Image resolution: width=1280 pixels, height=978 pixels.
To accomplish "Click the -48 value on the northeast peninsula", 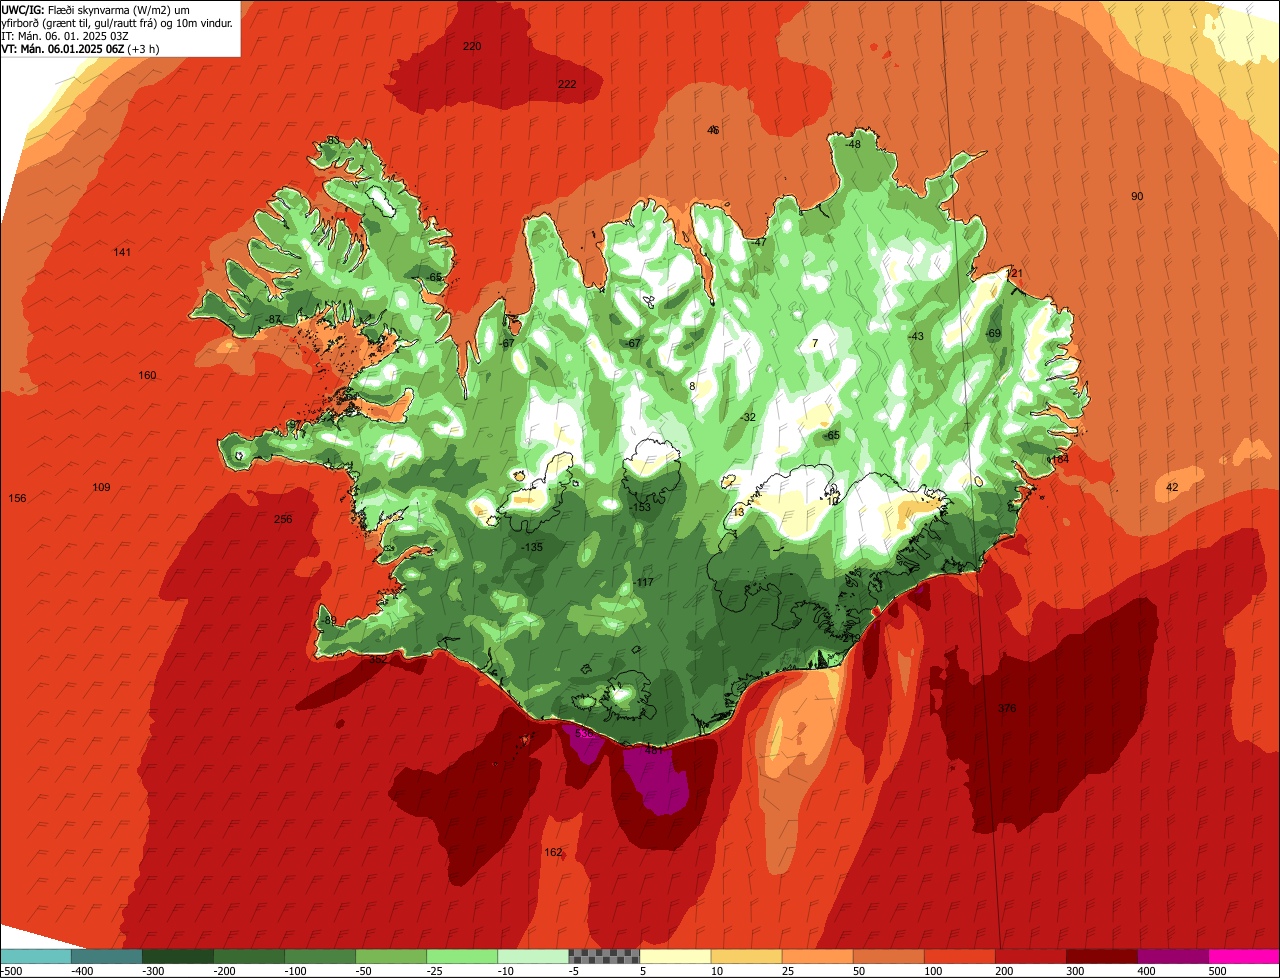I will 853,144.
